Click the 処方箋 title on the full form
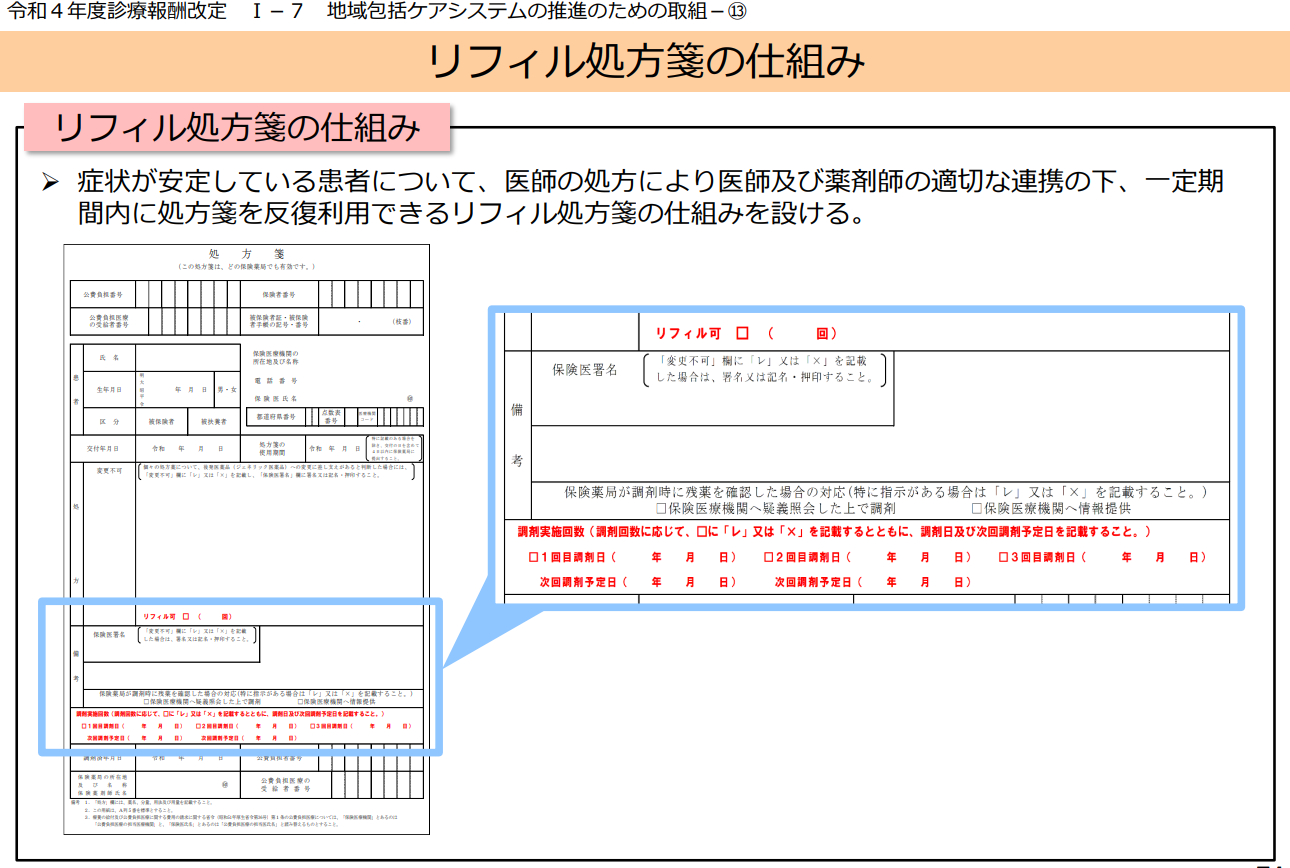This screenshot has height=868, width=1290. [246, 254]
